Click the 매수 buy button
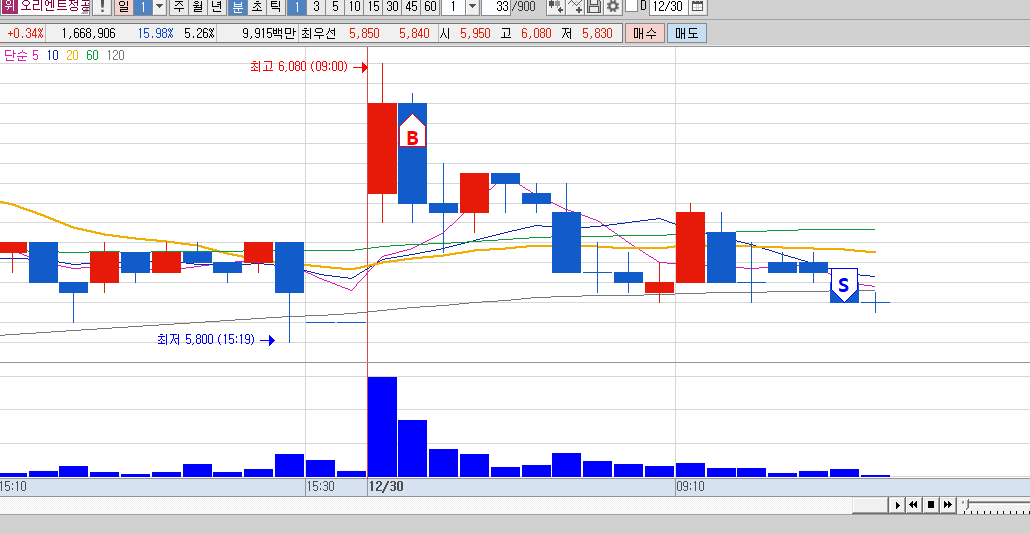Screen dimensions: 1030x534 tap(644, 33)
